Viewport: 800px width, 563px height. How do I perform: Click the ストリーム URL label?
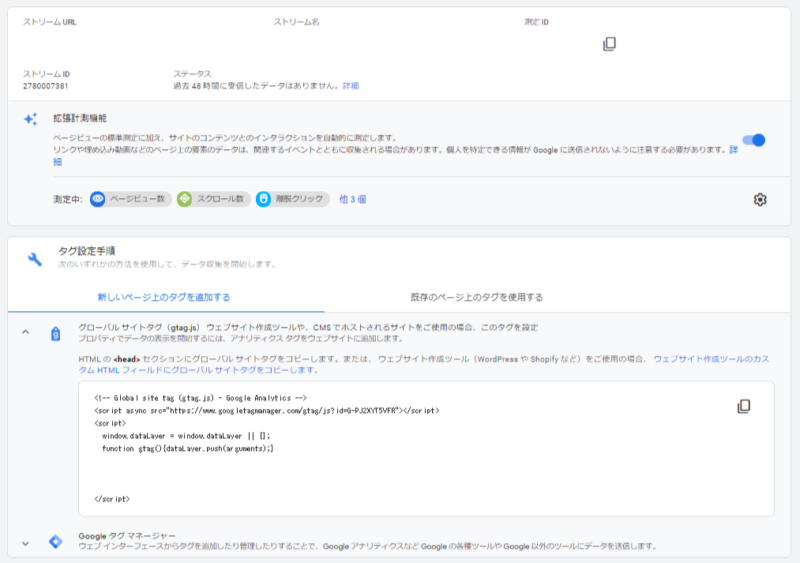point(49,22)
